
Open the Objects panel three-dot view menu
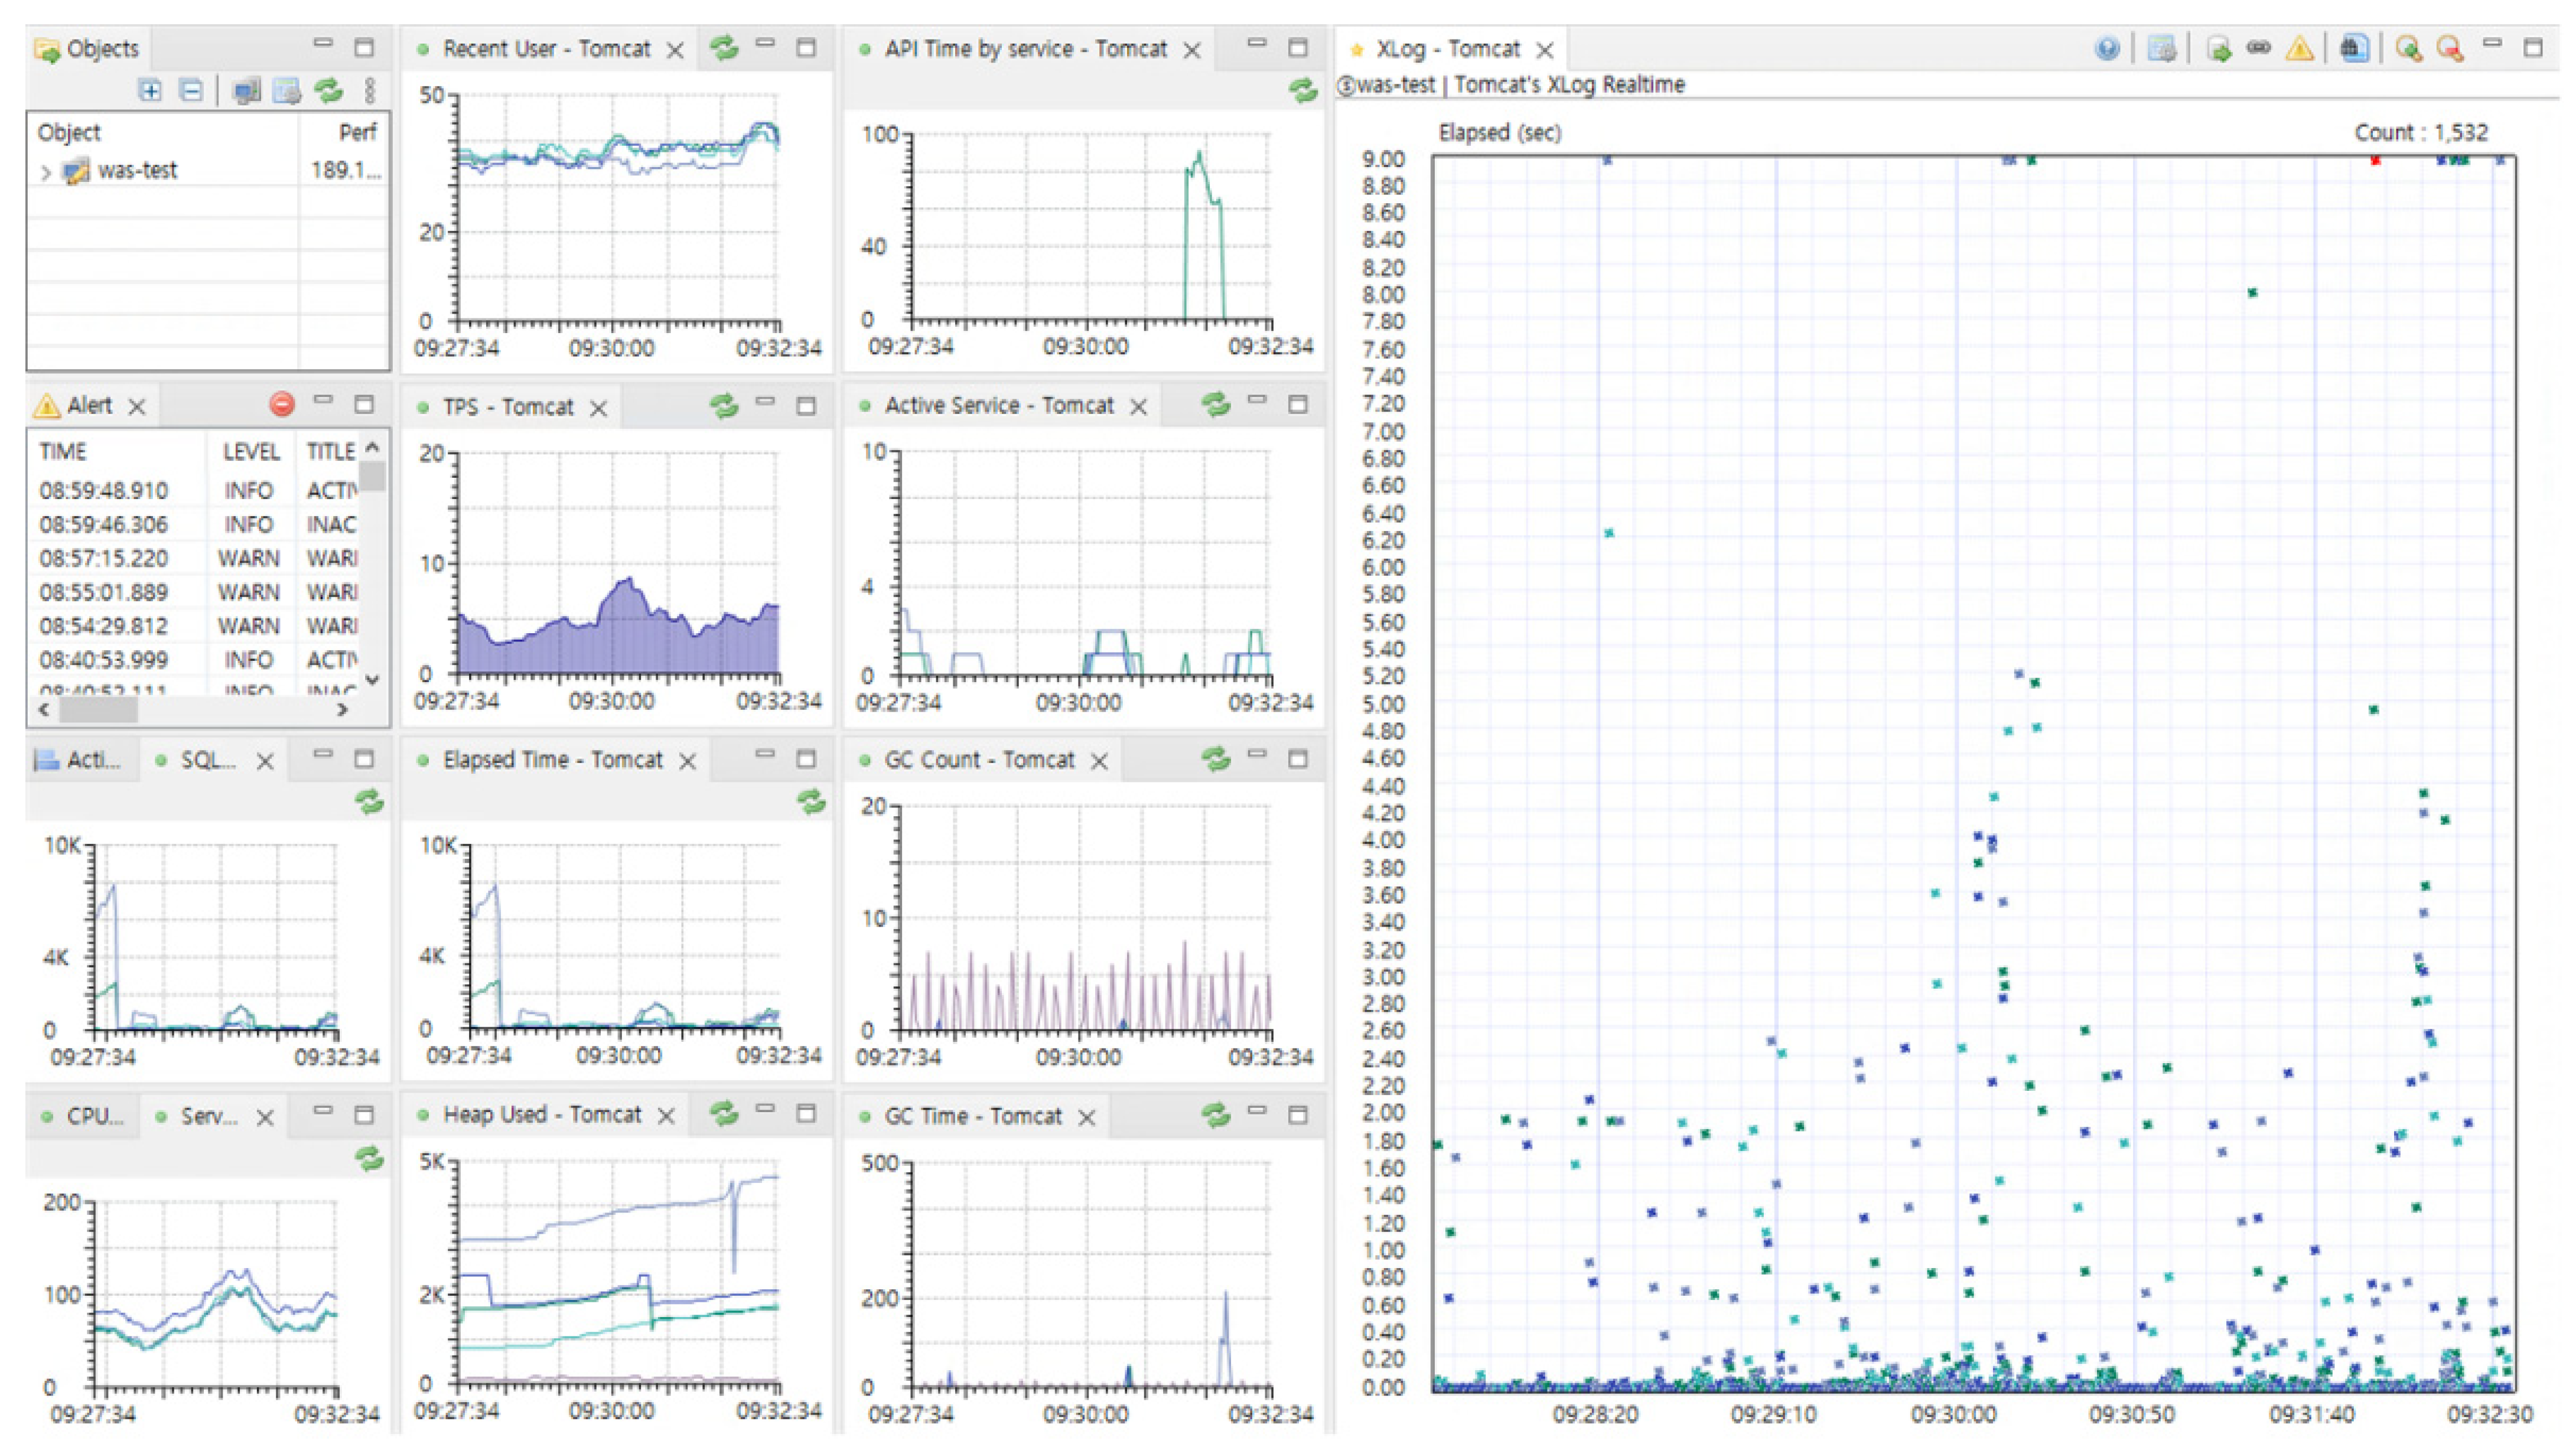(370, 91)
